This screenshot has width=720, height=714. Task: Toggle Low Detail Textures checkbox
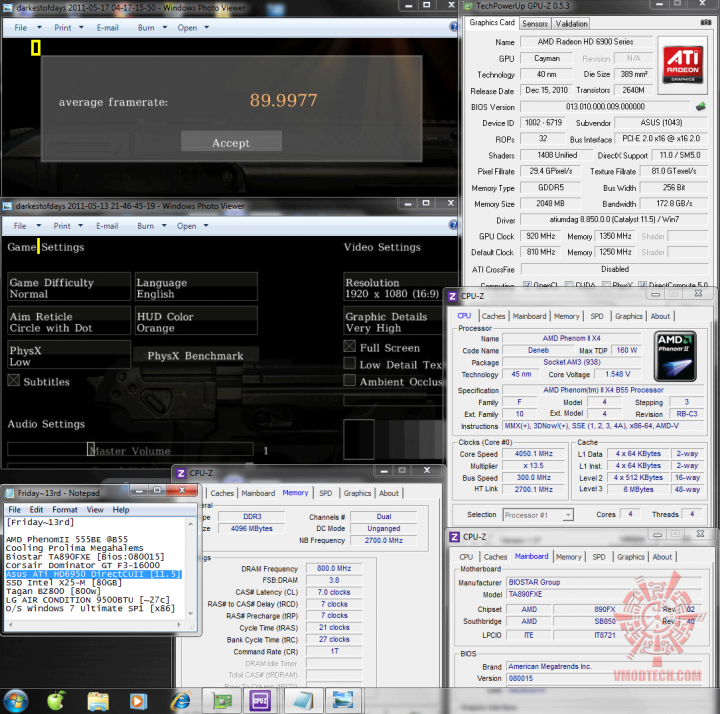point(349,363)
